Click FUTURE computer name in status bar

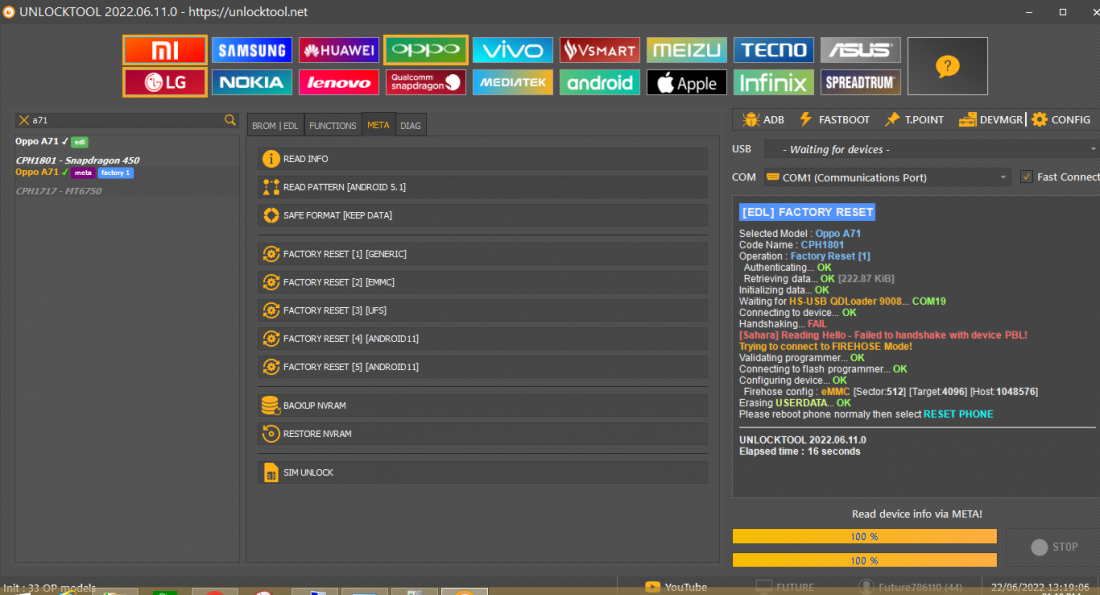785,587
